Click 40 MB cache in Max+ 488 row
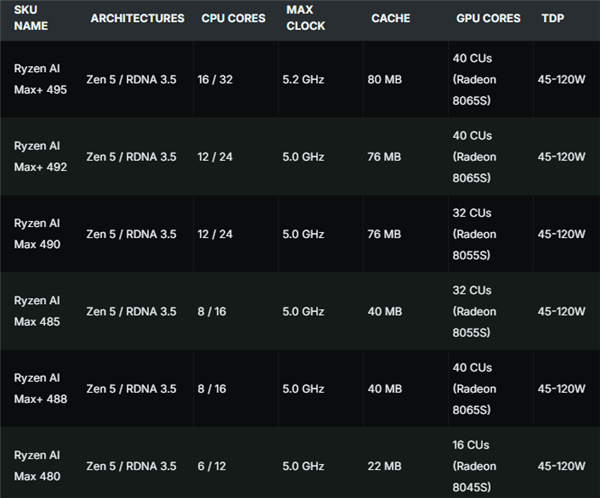 pos(385,389)
